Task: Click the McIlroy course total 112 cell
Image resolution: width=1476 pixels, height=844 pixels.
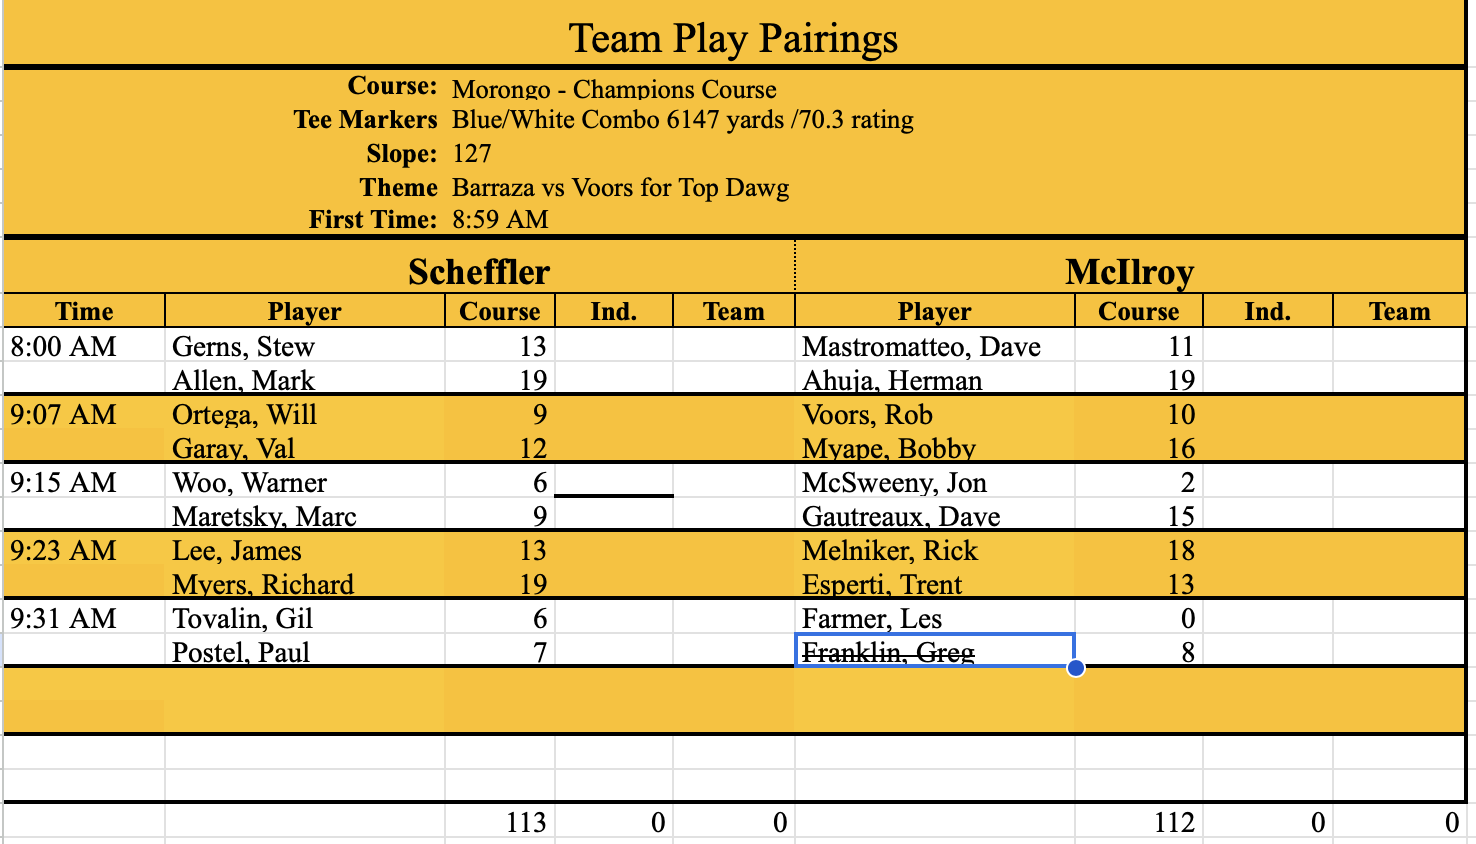Action: point(1173,823)
